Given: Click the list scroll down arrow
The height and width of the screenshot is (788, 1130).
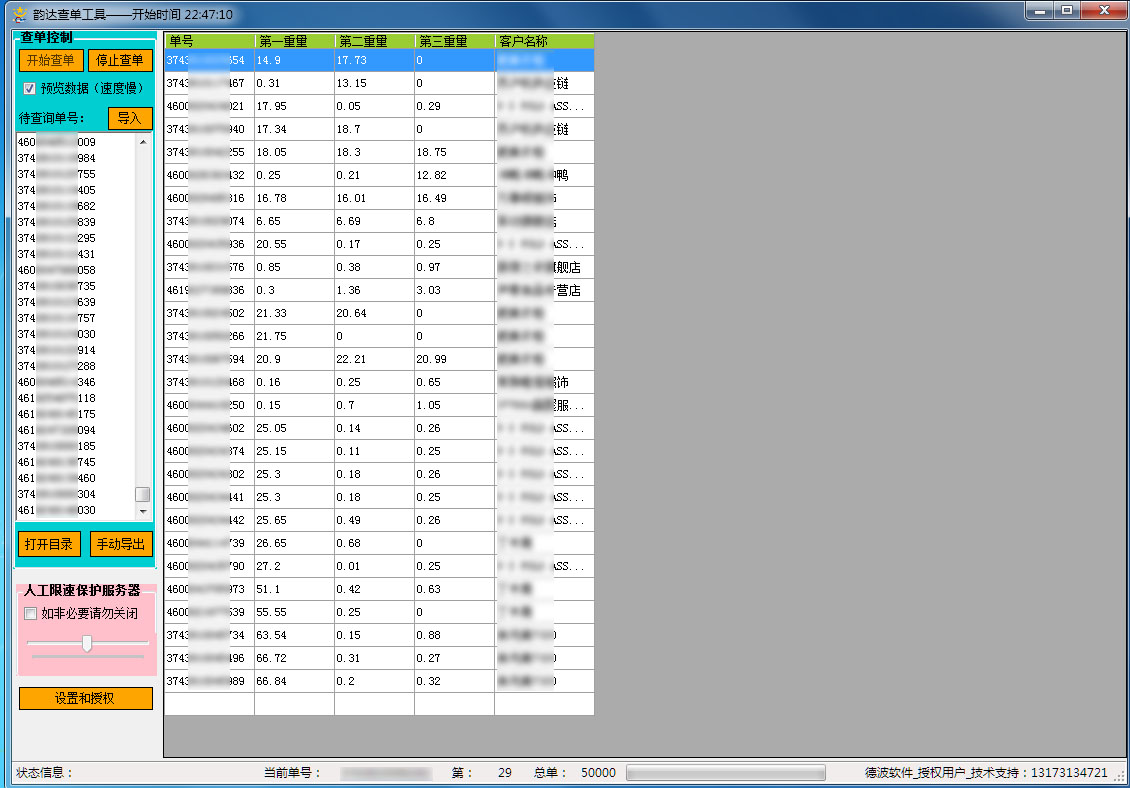Looking at the screenshot, I should click(143, 511).
